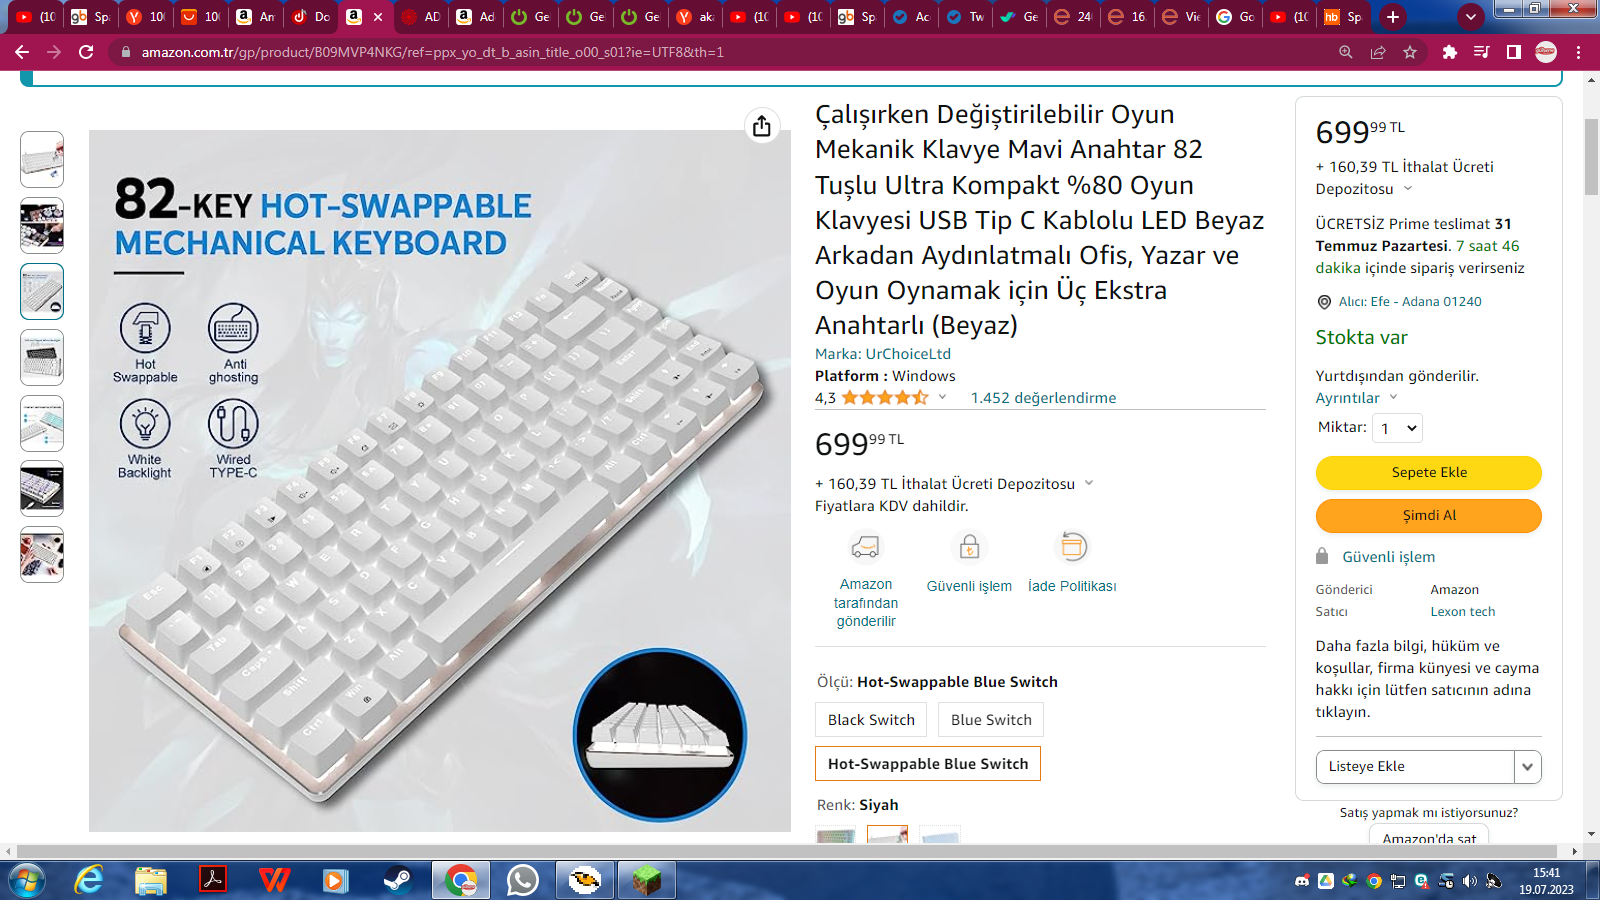Open the 1.452 değerlendirme reviews link

point(1043,398)
